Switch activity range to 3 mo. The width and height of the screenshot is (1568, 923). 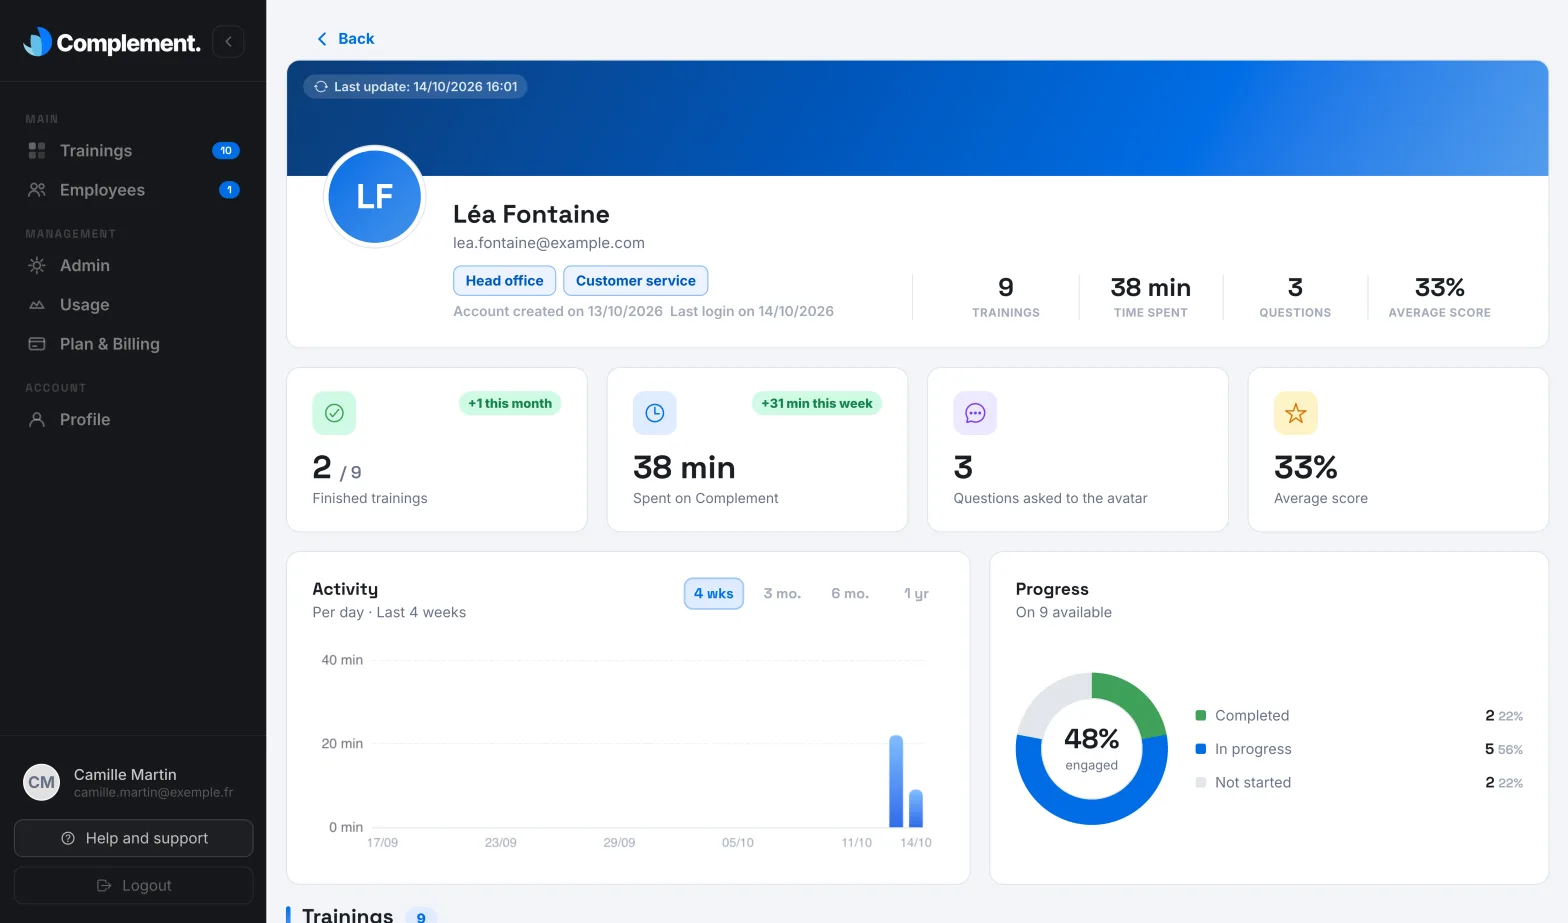[x=782, y=594]
